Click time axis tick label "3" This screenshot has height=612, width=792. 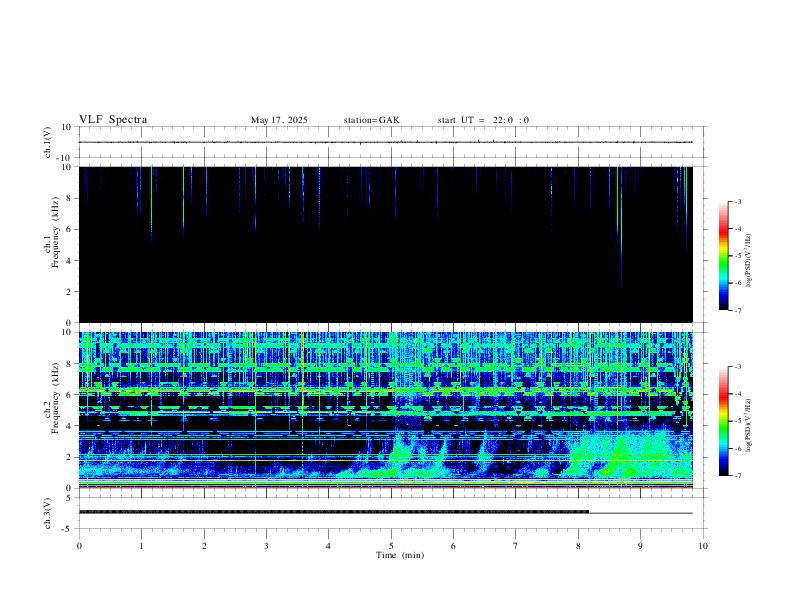coord(266,546)
